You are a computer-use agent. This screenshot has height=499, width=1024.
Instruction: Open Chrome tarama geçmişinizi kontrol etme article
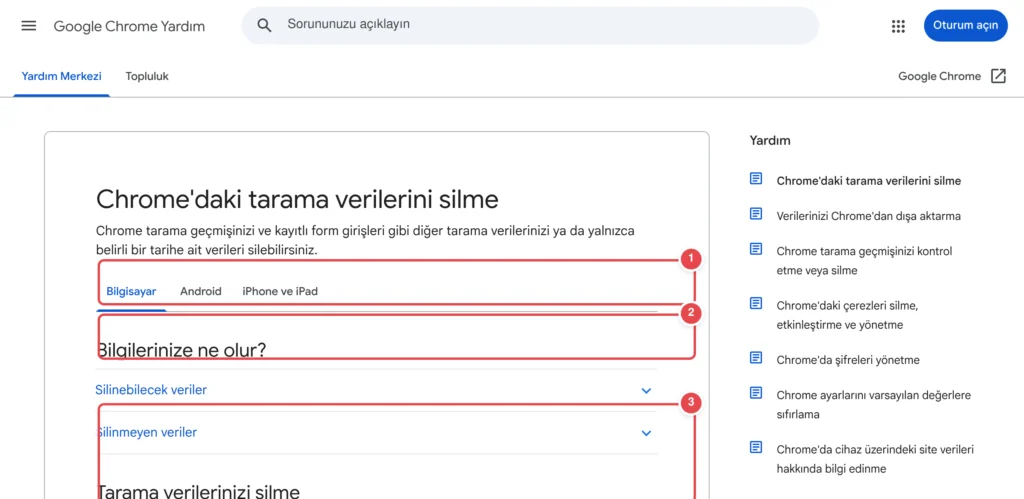[865, 261]
